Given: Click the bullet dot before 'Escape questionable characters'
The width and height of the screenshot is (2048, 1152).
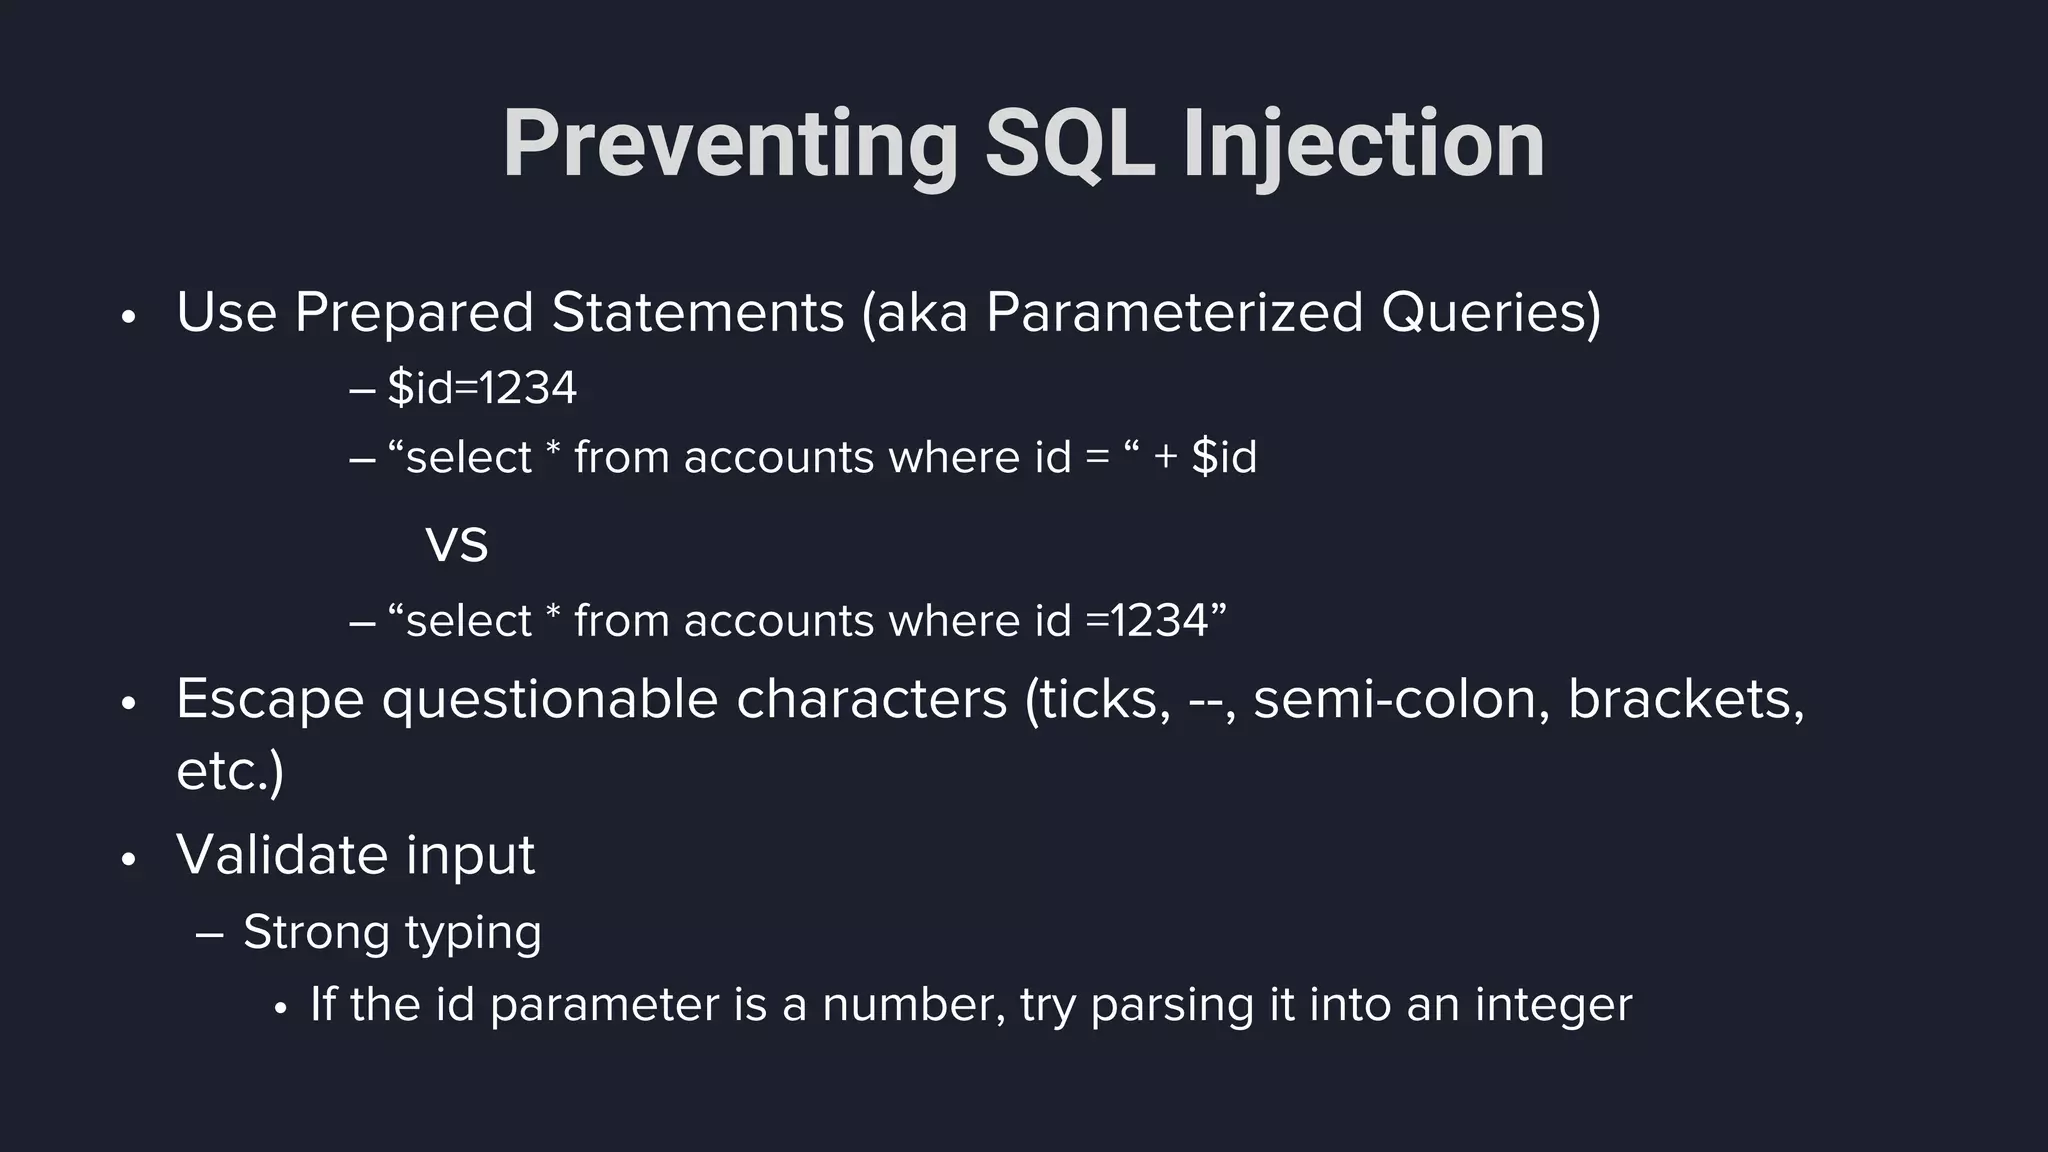Looking at the screenshot, I should coord(127,704).
